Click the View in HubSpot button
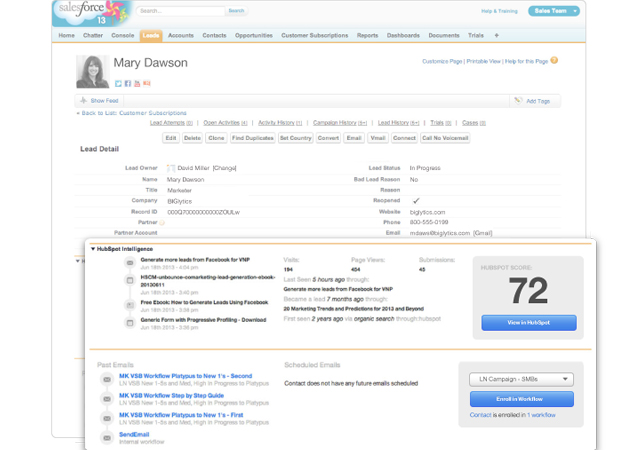Viewport: 640px width, 450px height. [529, 323]
